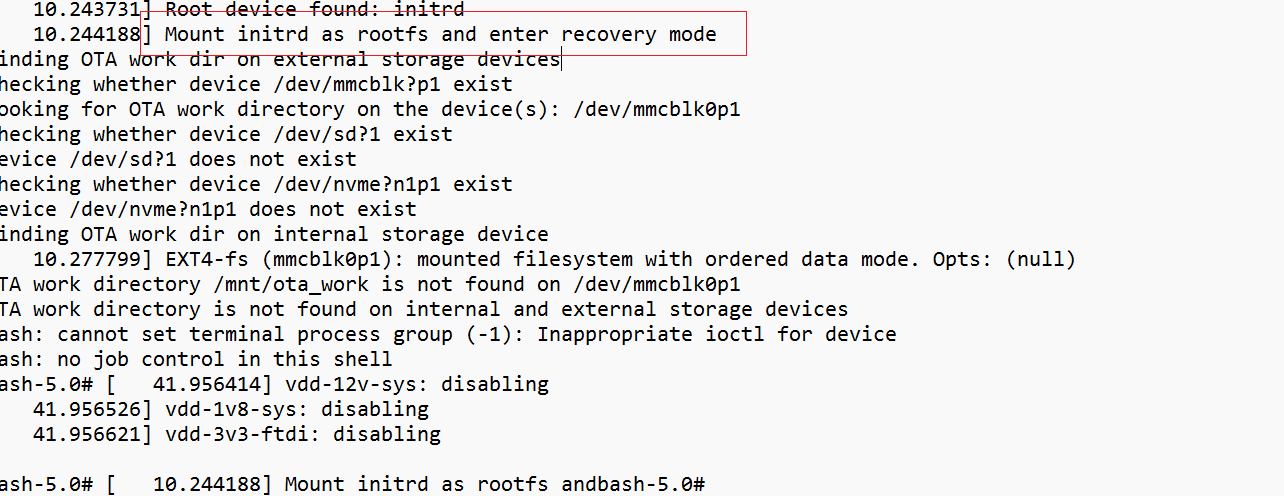Click the '/mnt/ota_work is not found' line

click(370, 284)
